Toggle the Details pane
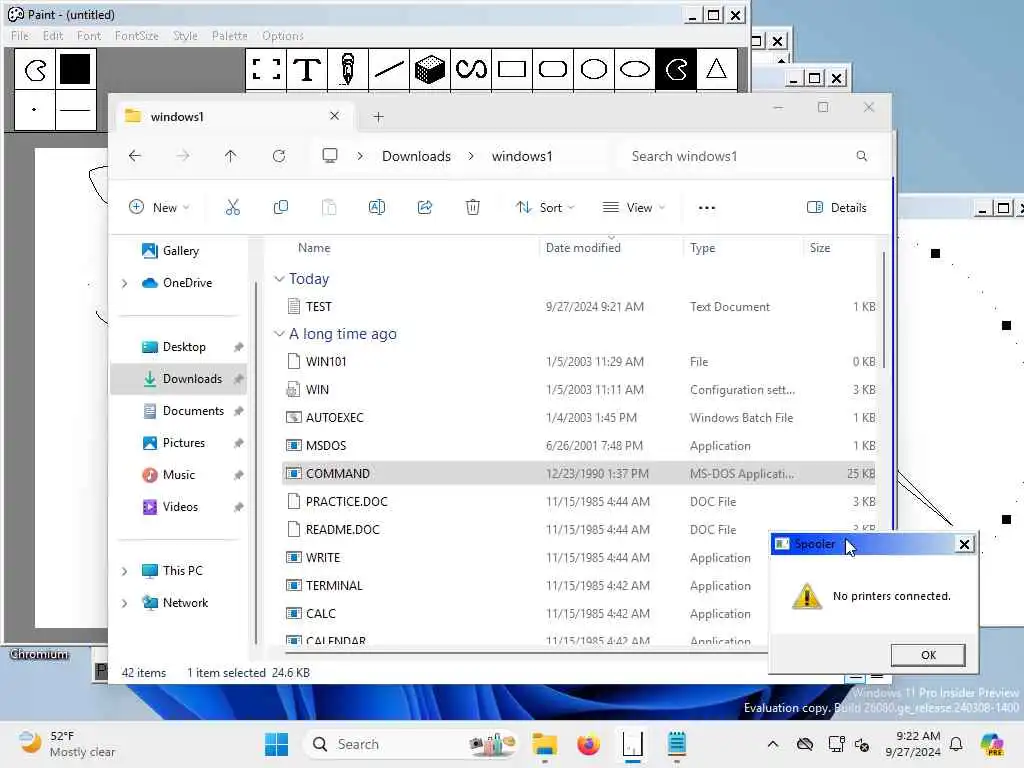This screenshot has width=1024, height=768. tap(837, 208)
